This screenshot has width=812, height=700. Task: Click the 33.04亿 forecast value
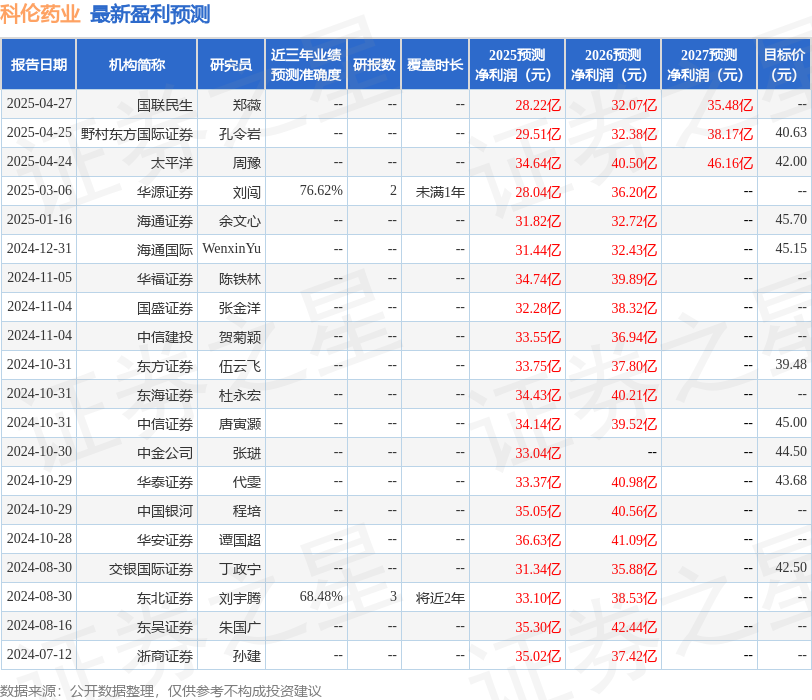click(538, 453)
